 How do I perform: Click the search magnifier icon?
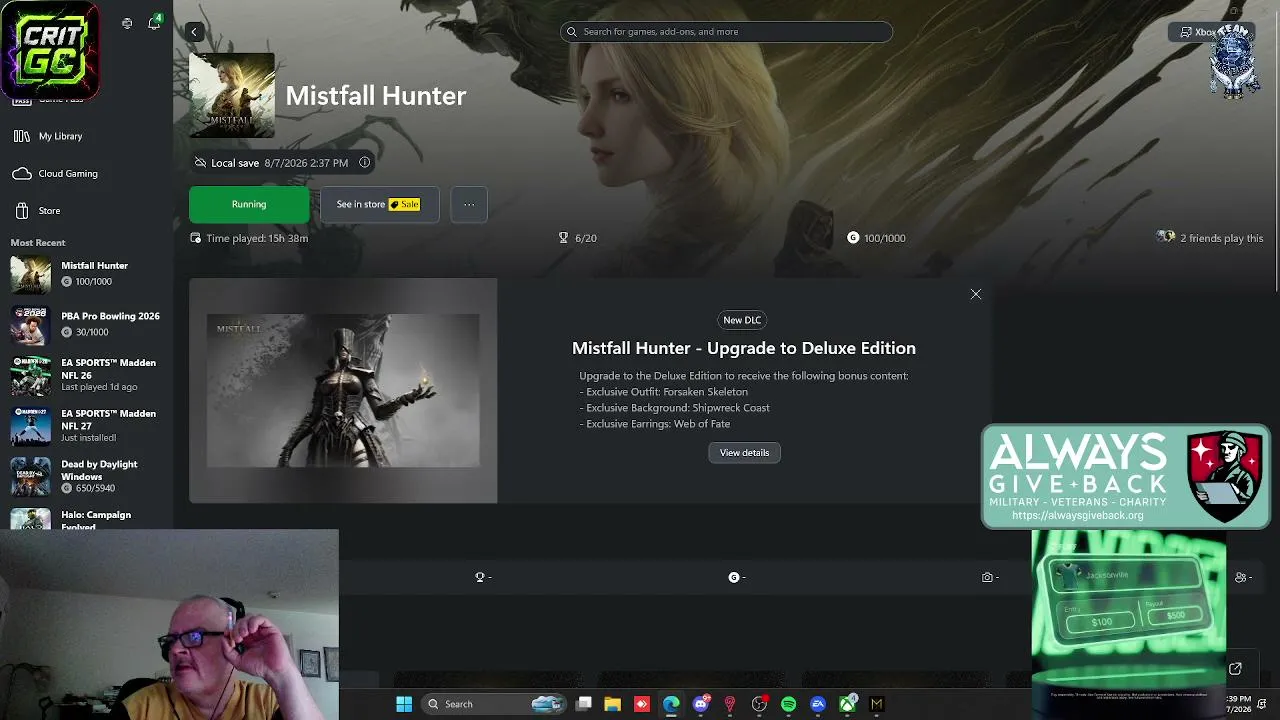(x=572, y=32)
